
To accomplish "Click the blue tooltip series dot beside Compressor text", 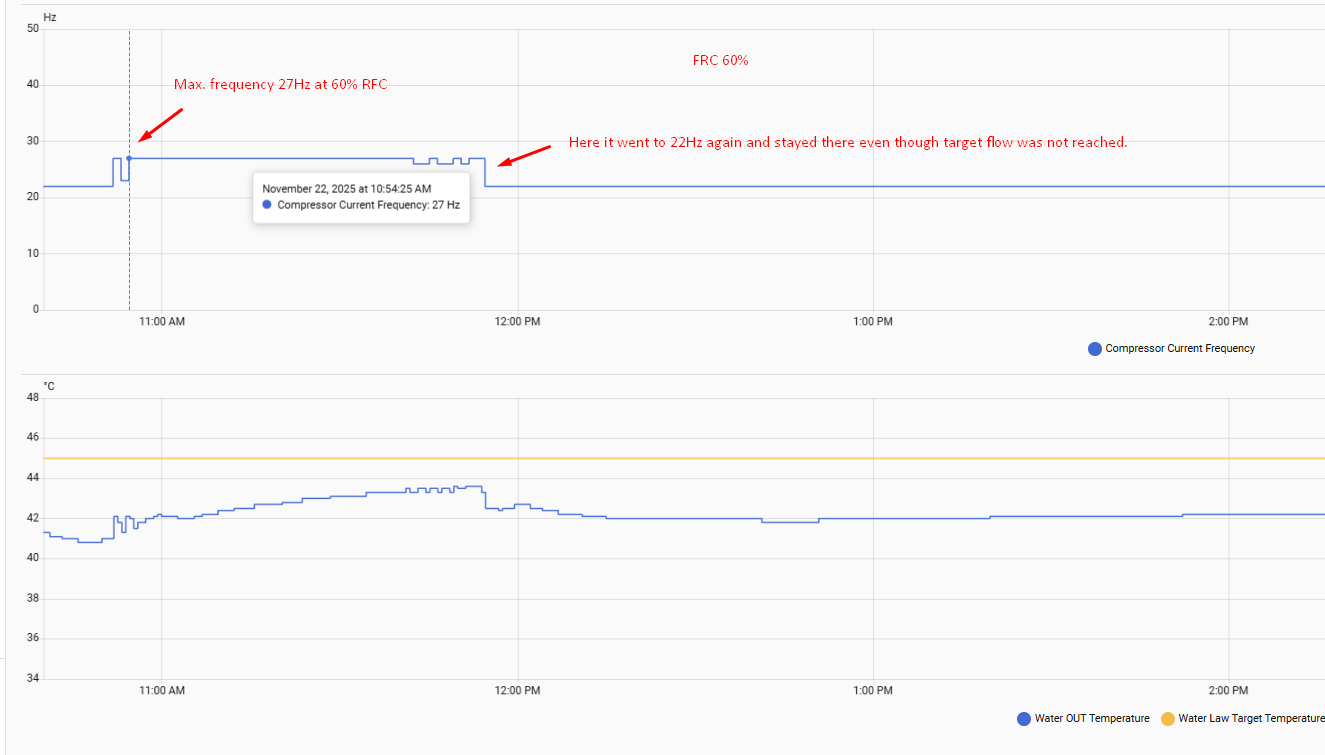I will [x=267, y=205].
